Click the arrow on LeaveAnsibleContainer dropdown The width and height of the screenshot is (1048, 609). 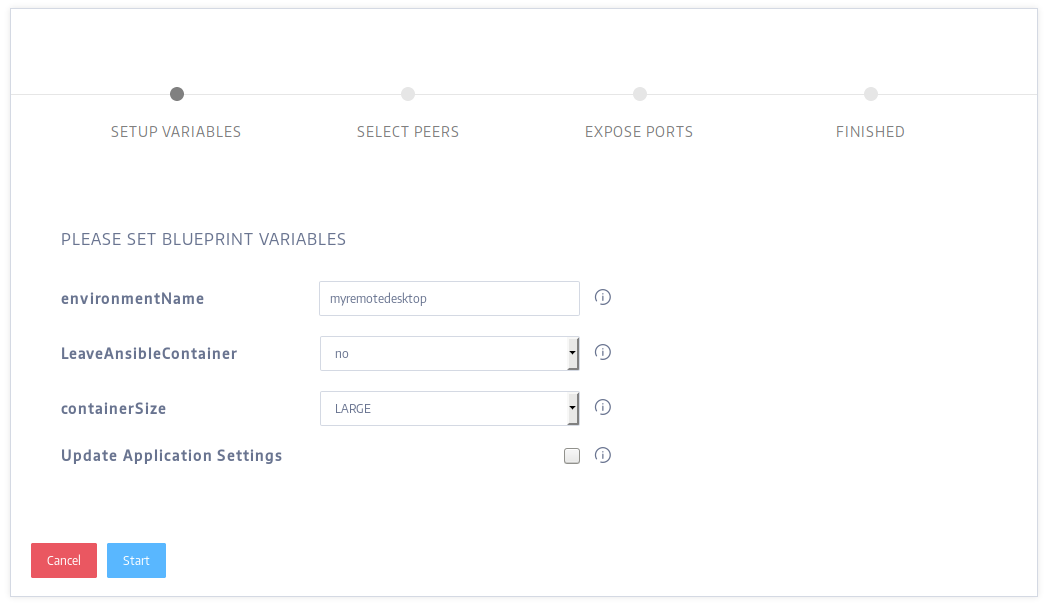coord(572,353)
